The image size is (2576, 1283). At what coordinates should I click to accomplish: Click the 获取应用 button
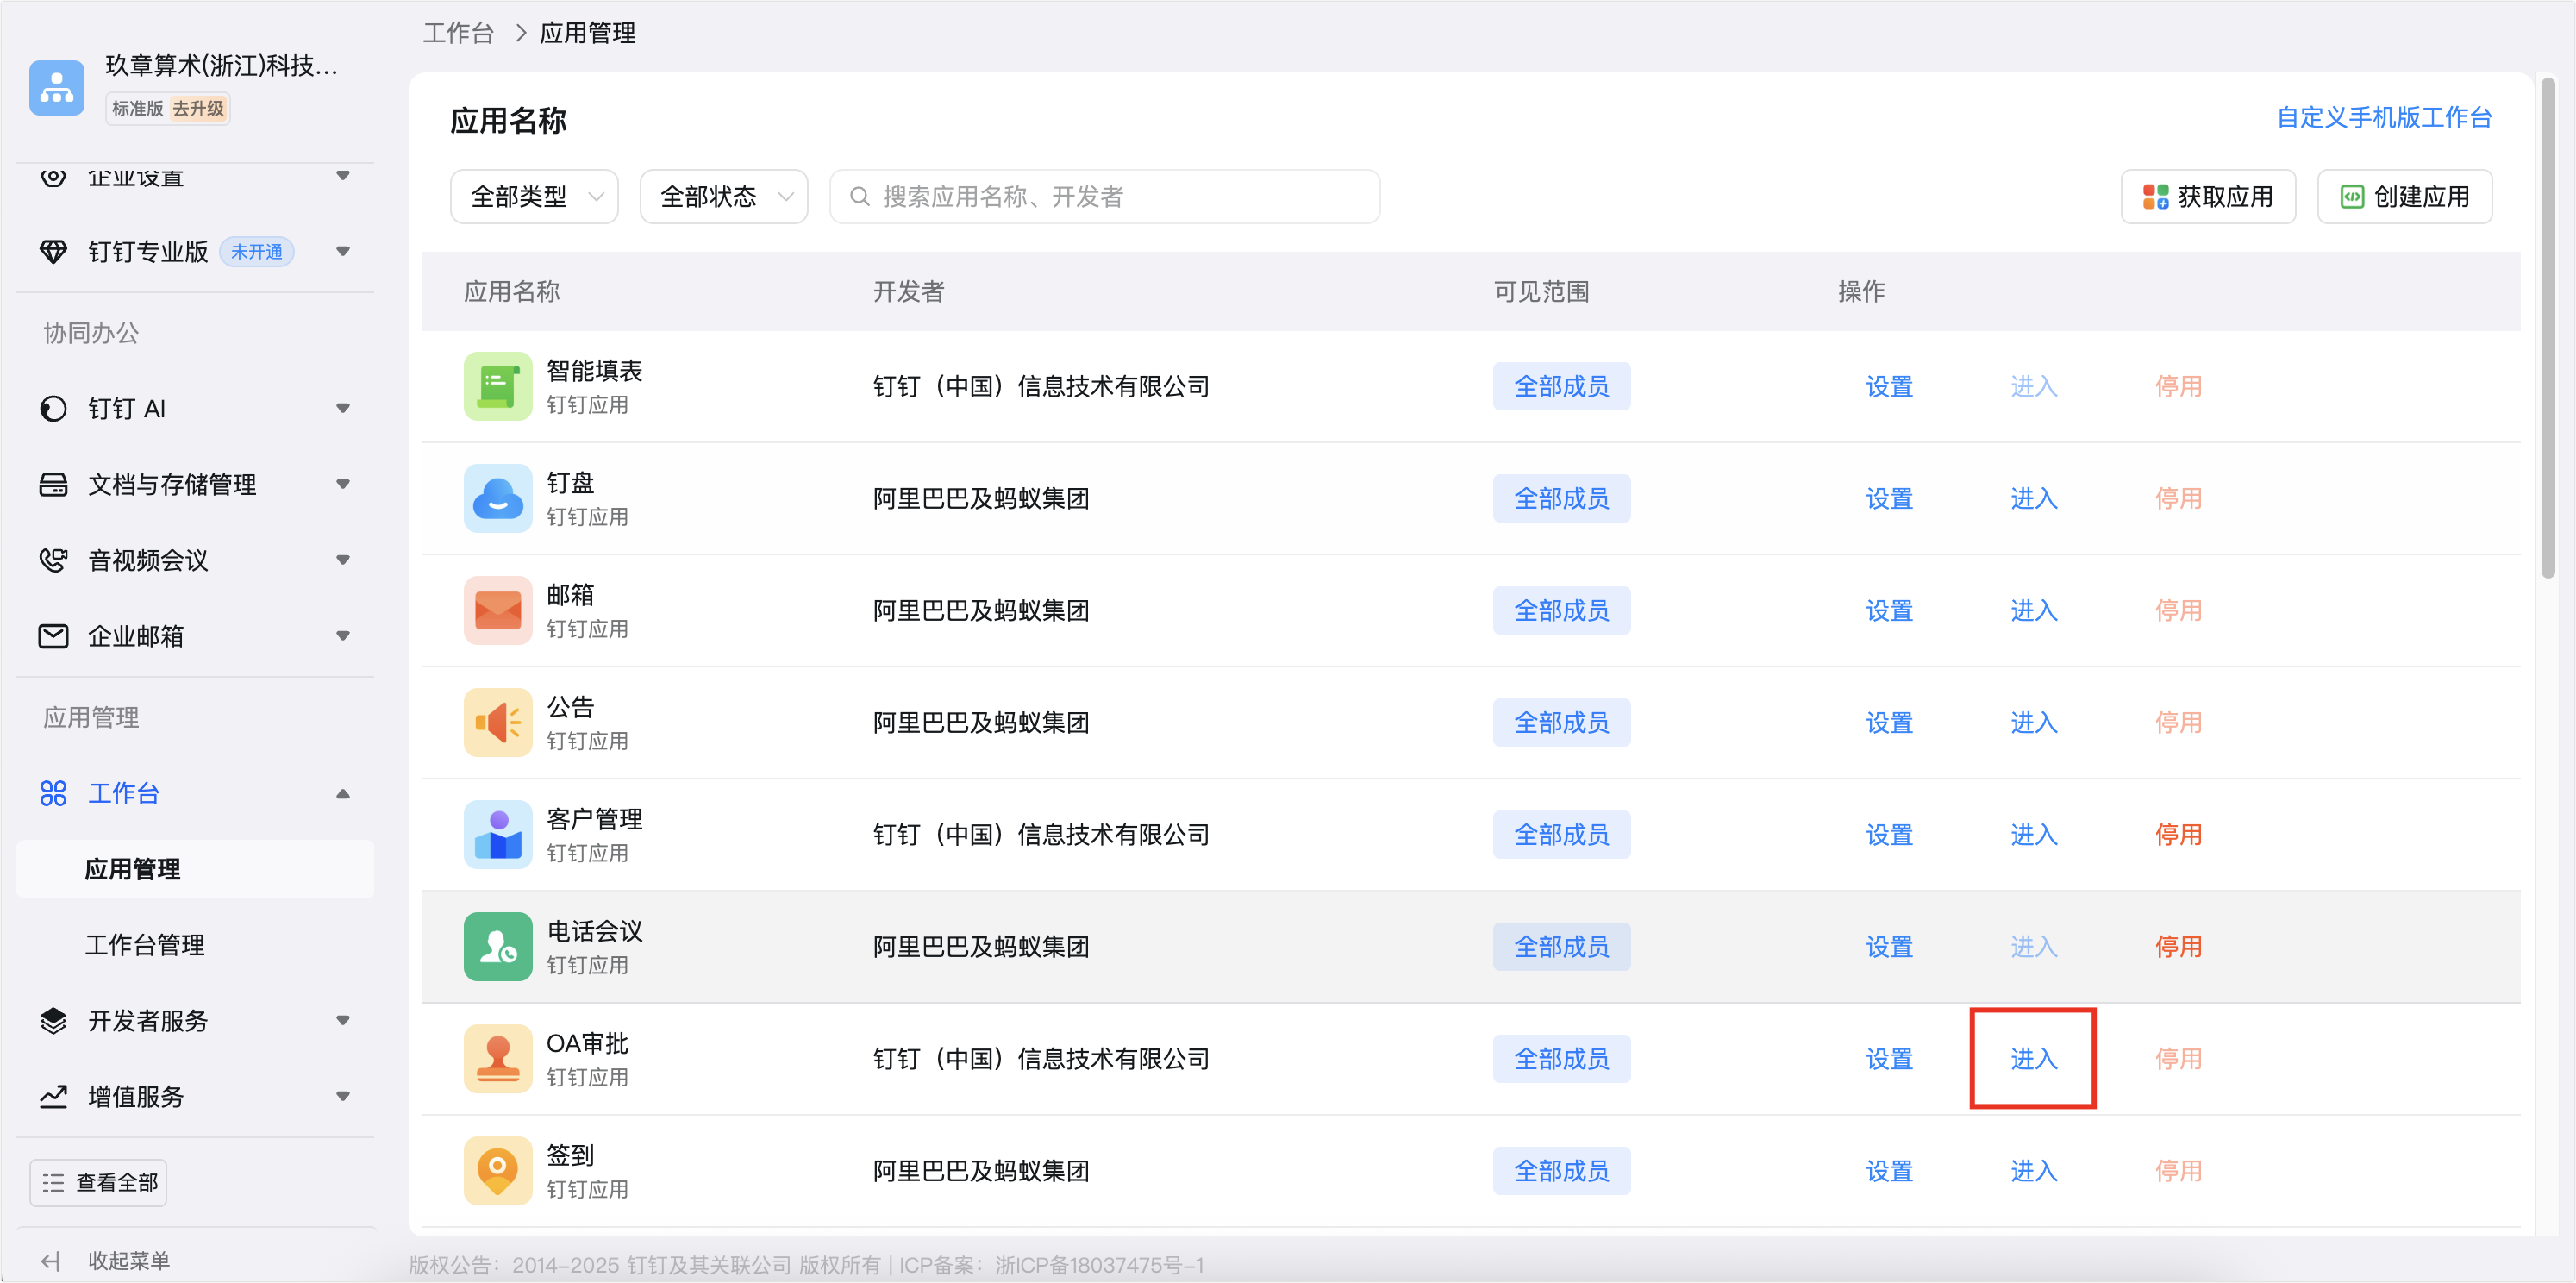2207,196
